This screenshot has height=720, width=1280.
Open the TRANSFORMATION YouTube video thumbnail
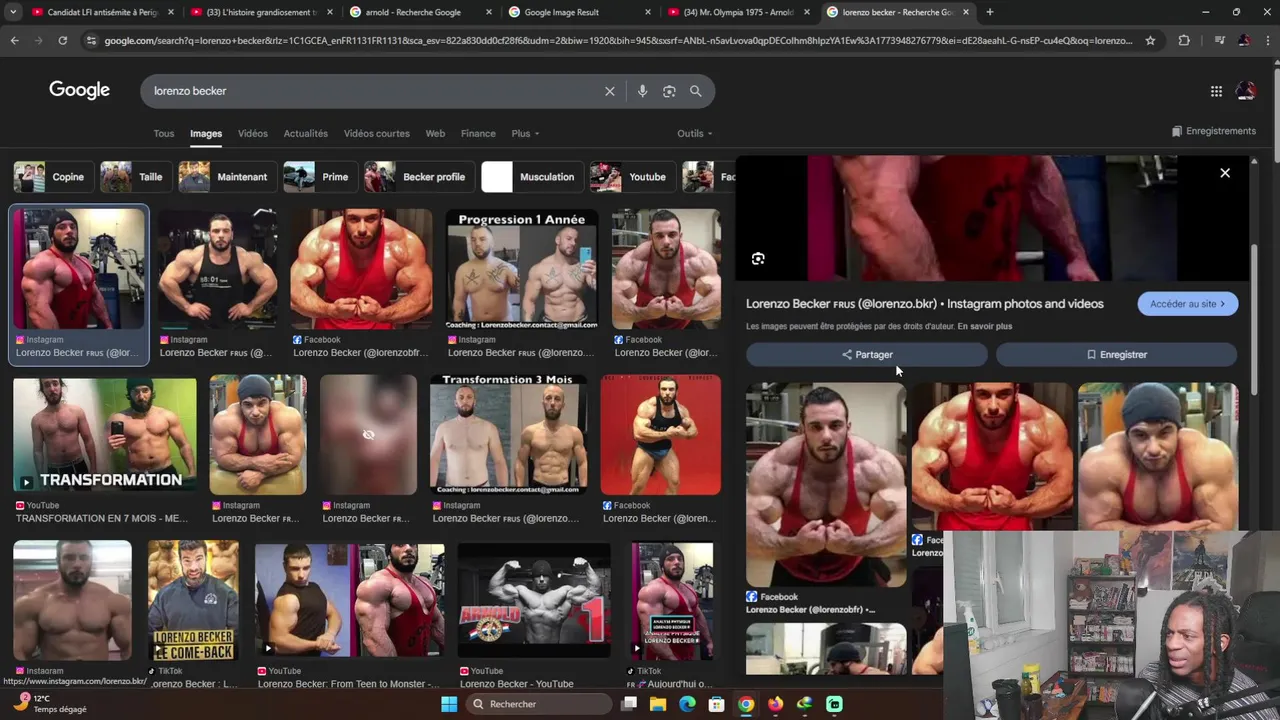click(105, 435)
